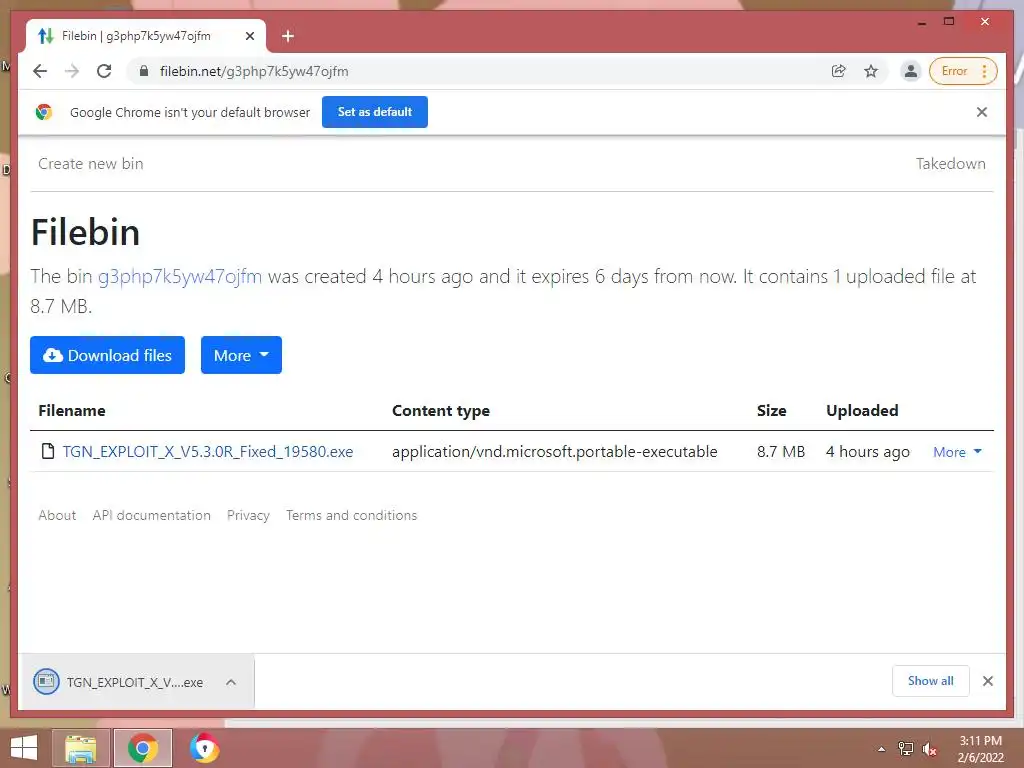1024x768 pixels.
Task: Dismiss the default browser notification bar
Action: [982, 112]
